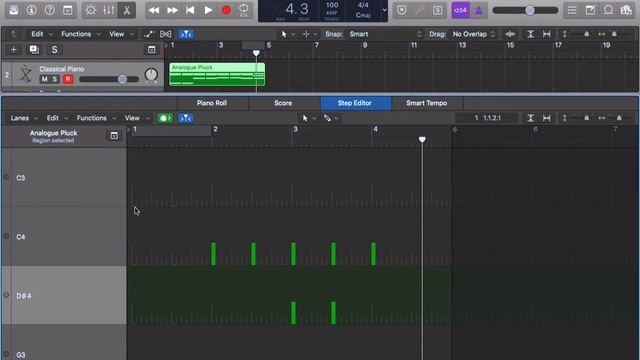Screen dimensions: 640x360
Task: Switch to the Smart Tempo tab
Action: pyautogui.click(x=427, y=103)
